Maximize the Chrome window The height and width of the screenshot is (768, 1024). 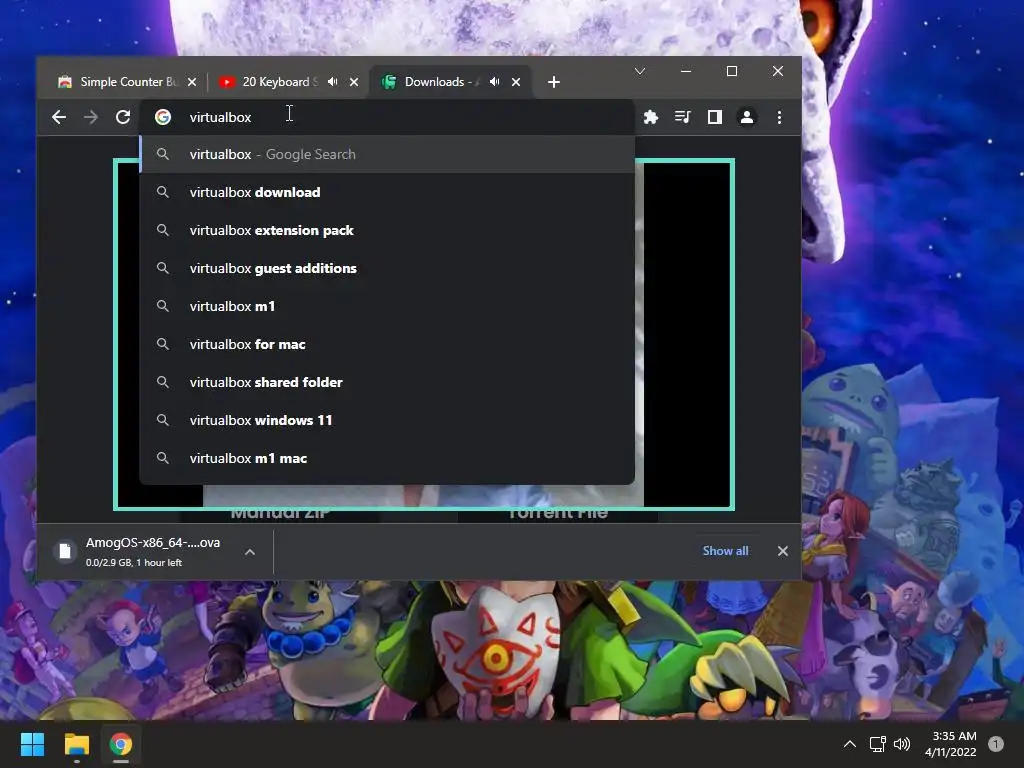pyautogui.click(x=732, y=71)
